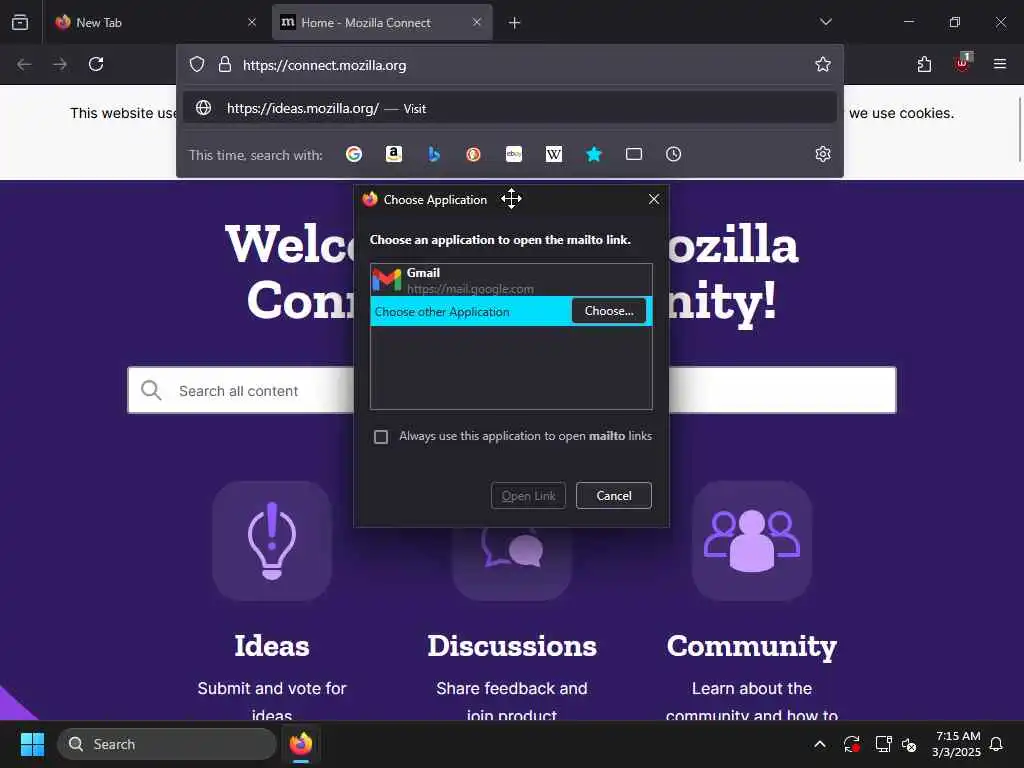Image resolution: width=1024 pixels, height=768 pixels.
Task: Select the Home - Mozilla Connect tab
Action: click(382, 22)
